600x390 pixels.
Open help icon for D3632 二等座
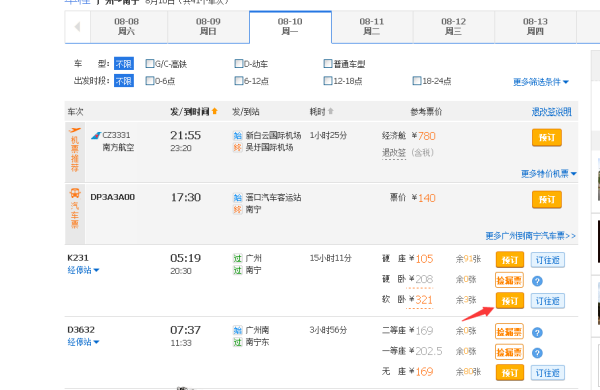537,333
